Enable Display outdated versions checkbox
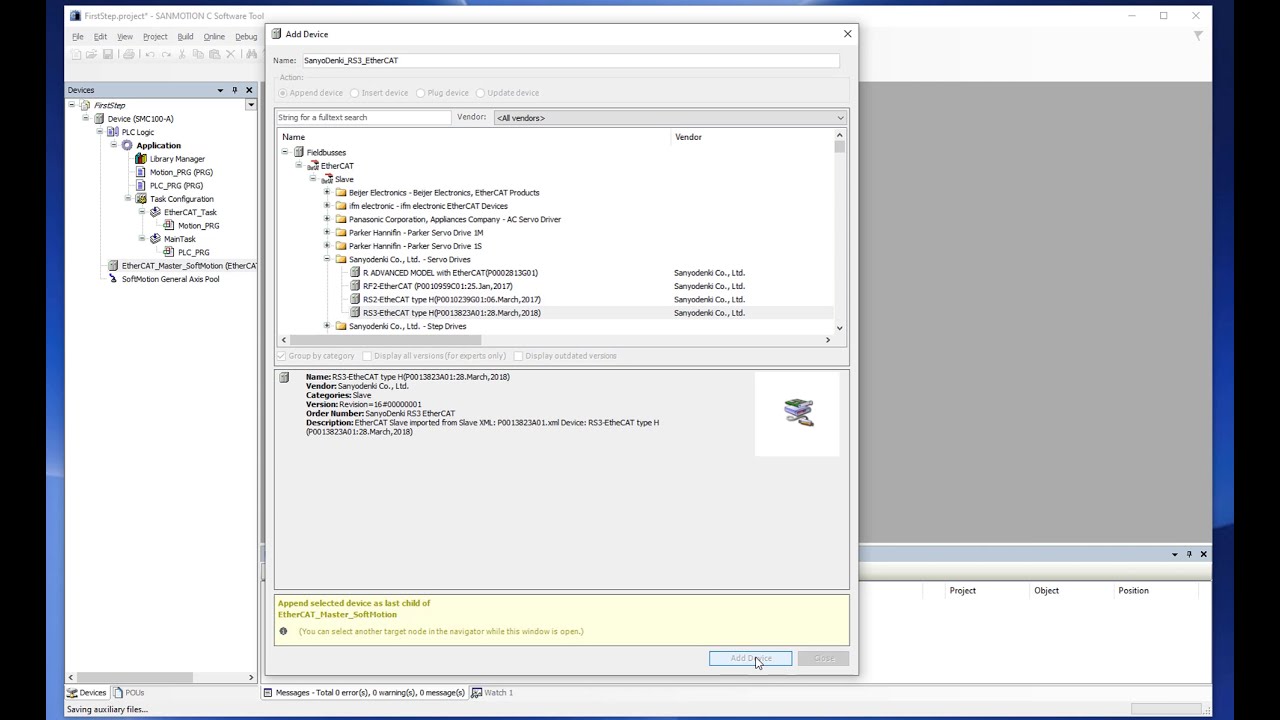 pos(518,356)
